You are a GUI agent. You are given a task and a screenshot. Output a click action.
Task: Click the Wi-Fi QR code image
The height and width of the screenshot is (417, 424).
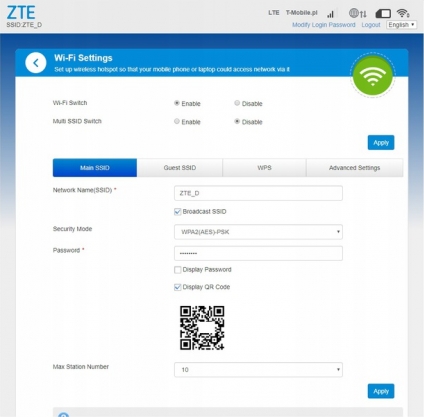pyautogui.click(x=202, y=328)
